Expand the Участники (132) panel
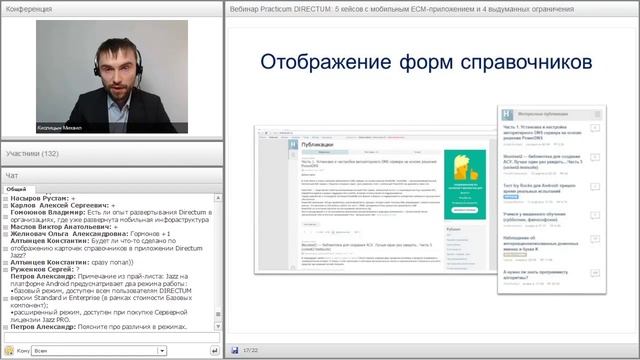Screen dimensions: 640x360 click(112, 153)
